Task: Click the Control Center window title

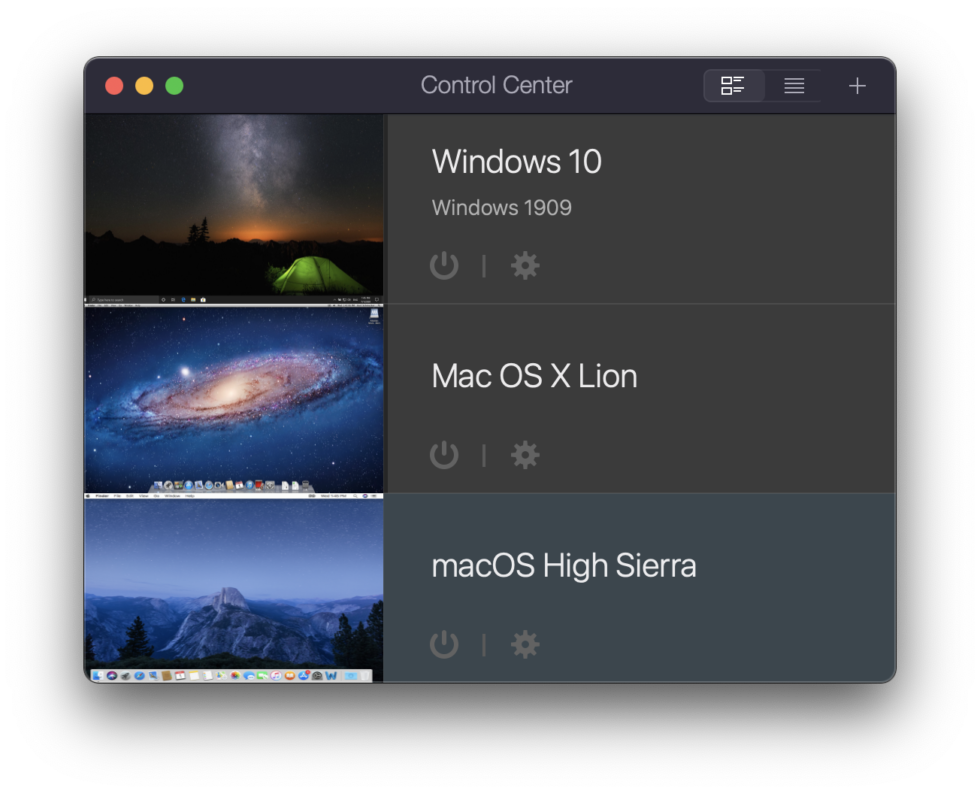Action: point(496,86)
